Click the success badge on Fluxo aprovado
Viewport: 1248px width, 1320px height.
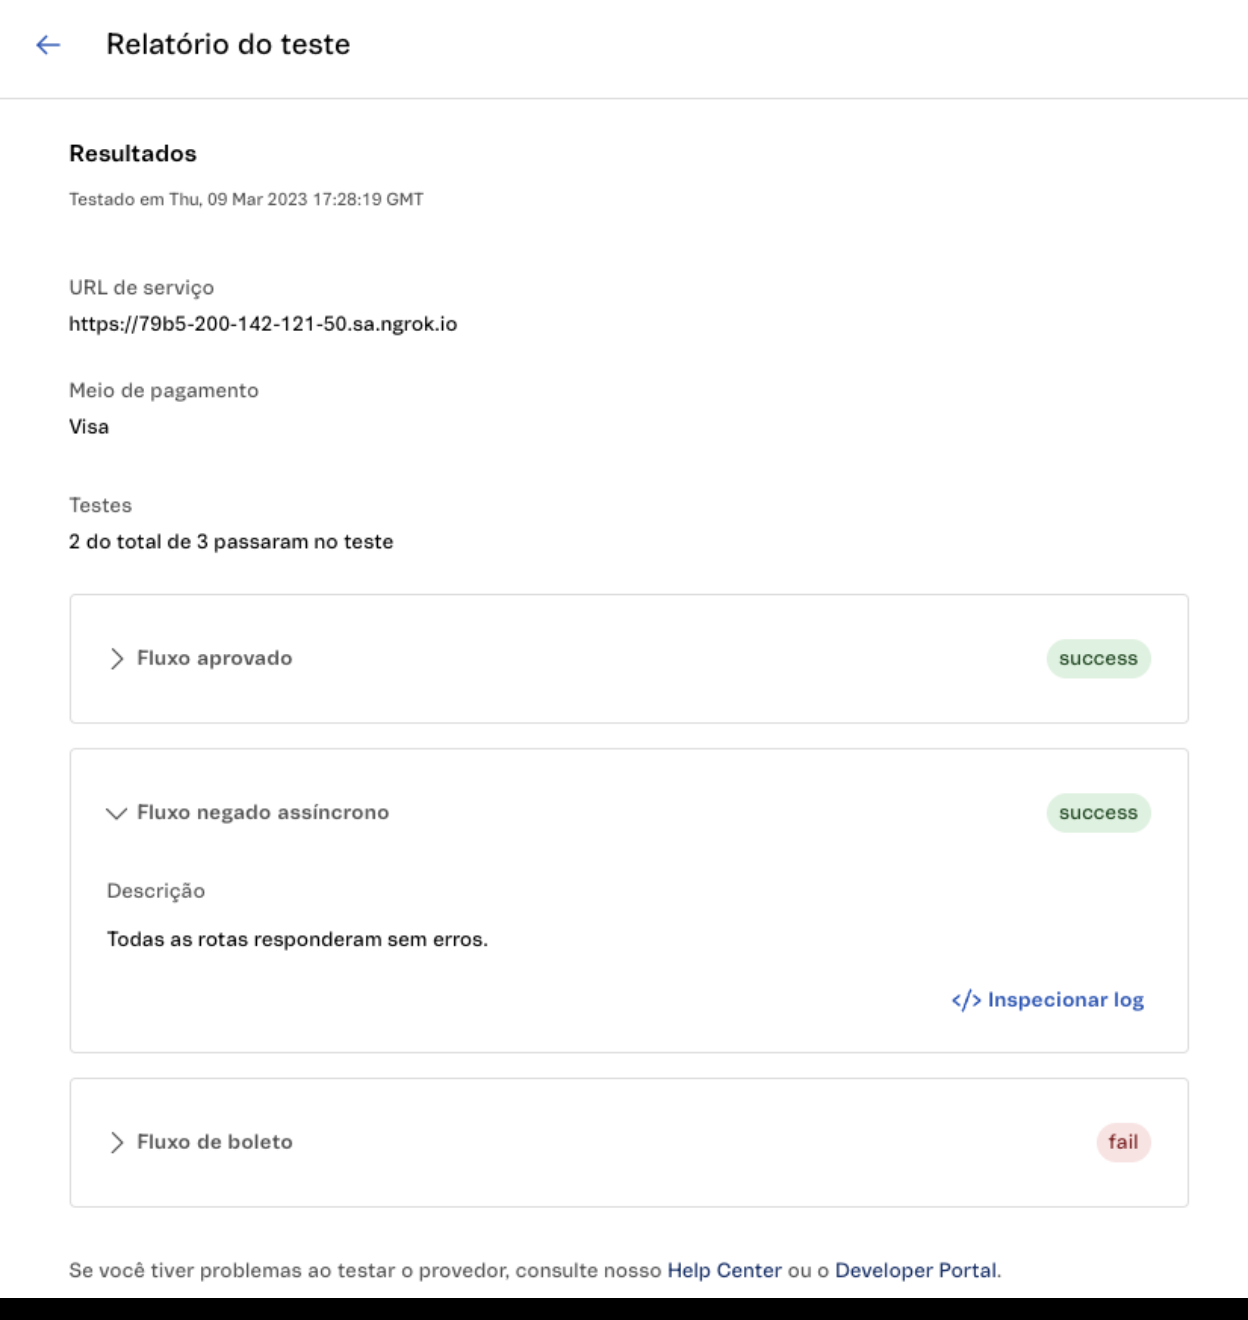pos(1097,658)
